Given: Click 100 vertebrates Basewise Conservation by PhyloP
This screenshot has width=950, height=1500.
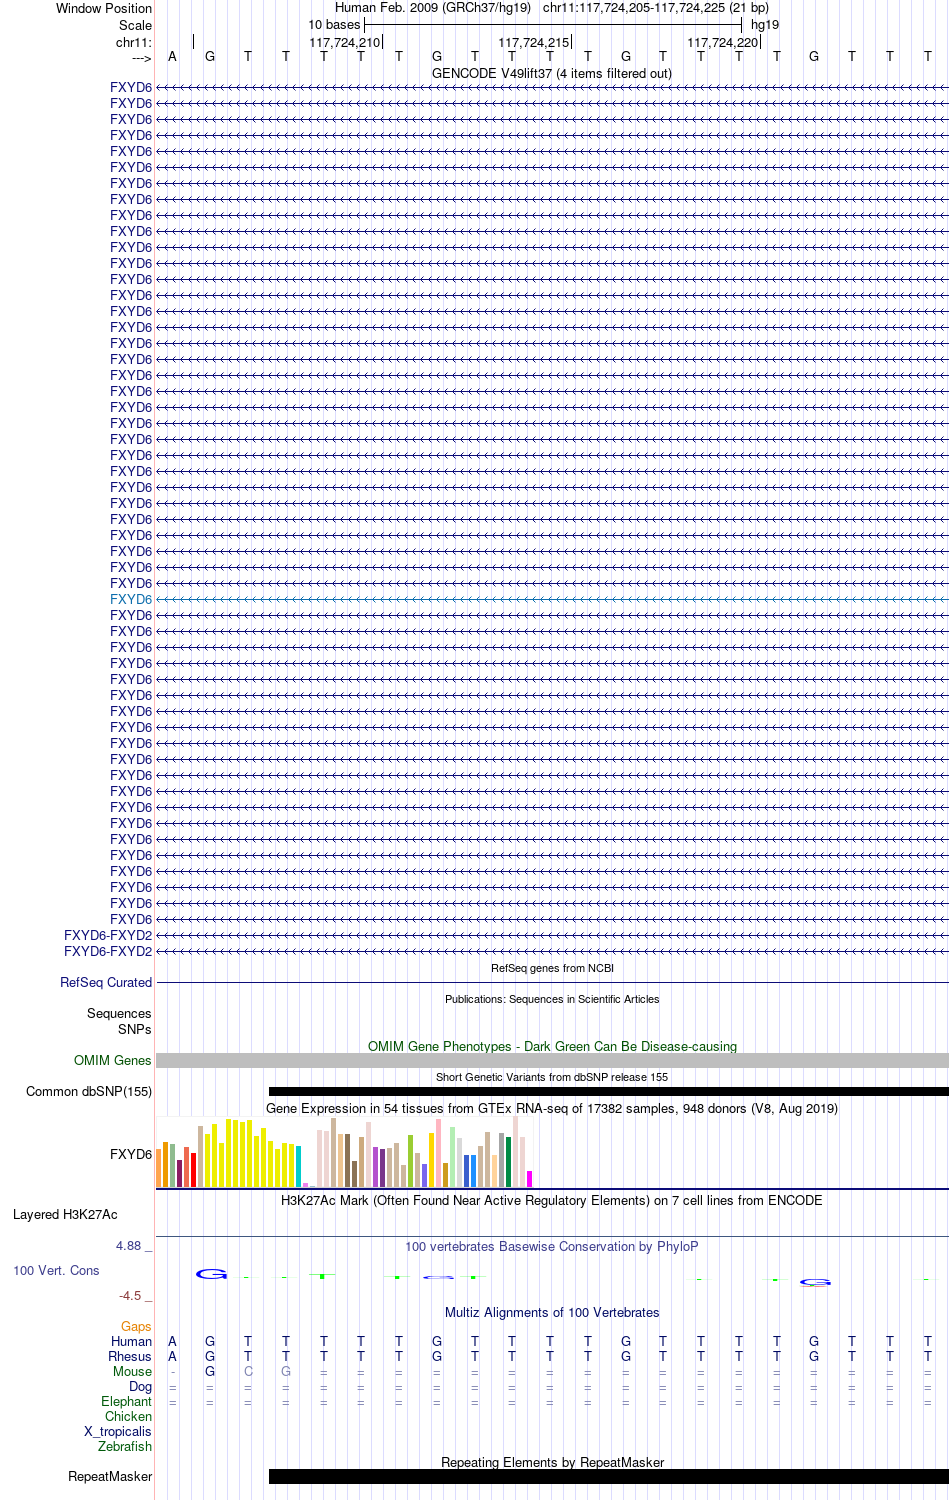Looking at the screenshot, I should pyautogui.click(x=552, y=1246).
